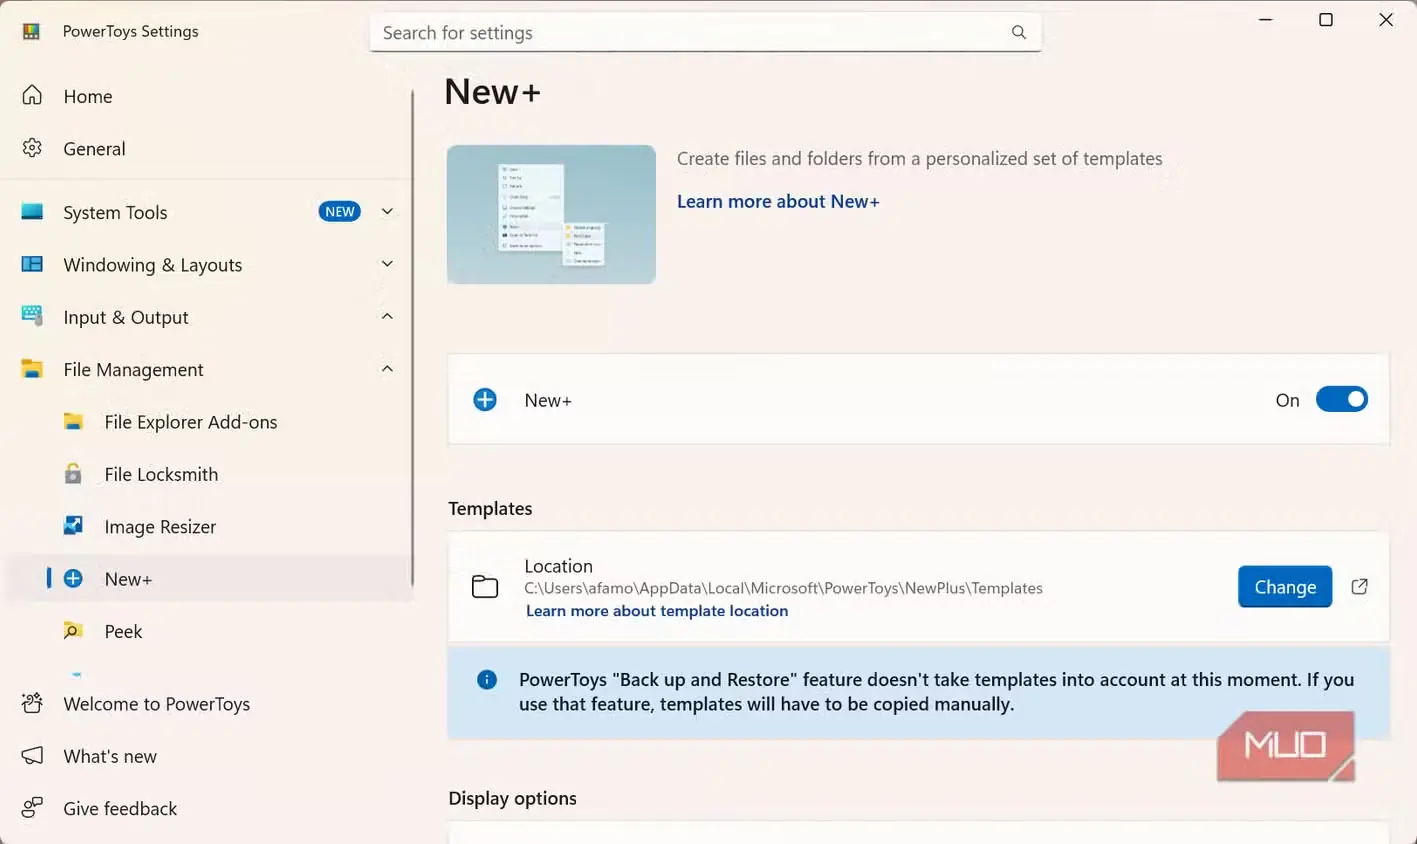Viewport: 1417px width, 844px height.
Task: Maximize the PowerToys Settings window
Action: pyautogui.click(x=1326, y=20)
